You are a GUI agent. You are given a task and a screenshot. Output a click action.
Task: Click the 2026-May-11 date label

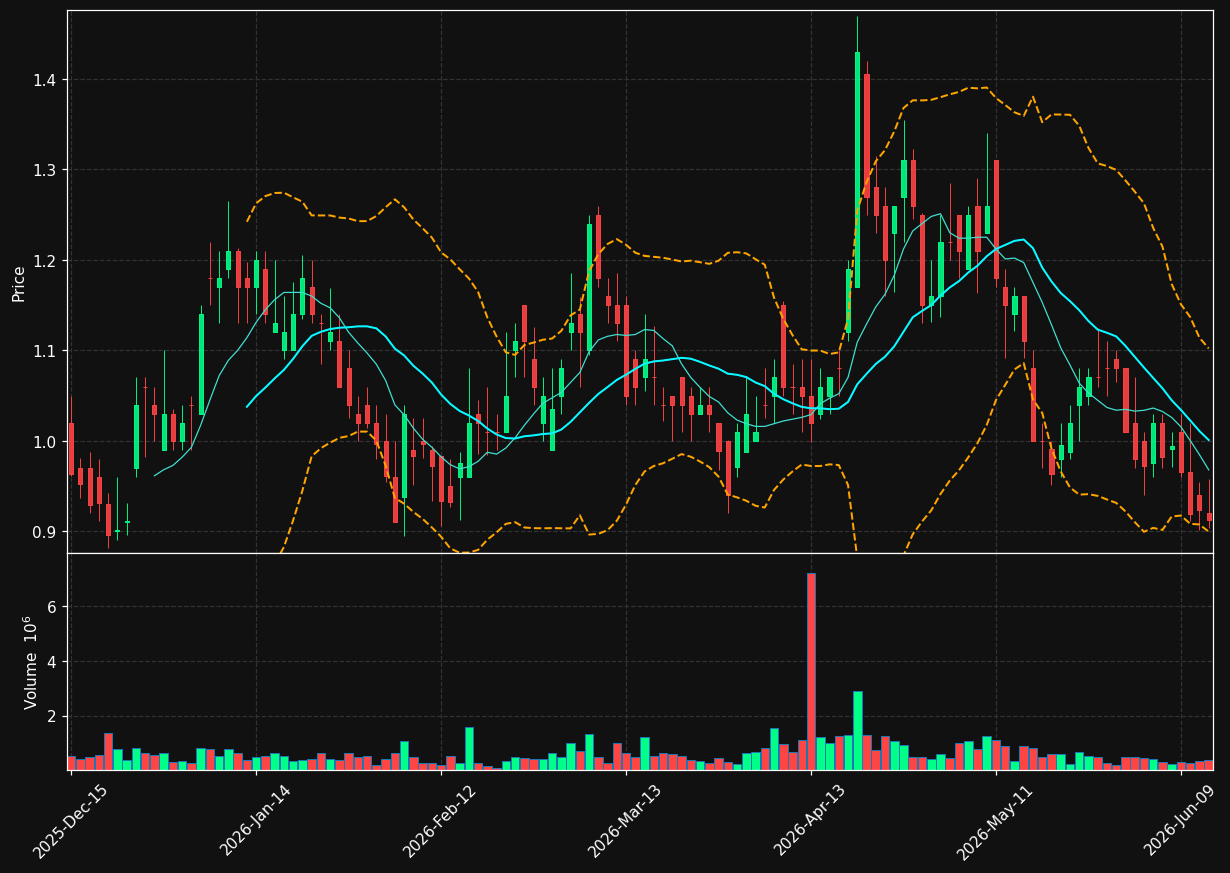995,821
